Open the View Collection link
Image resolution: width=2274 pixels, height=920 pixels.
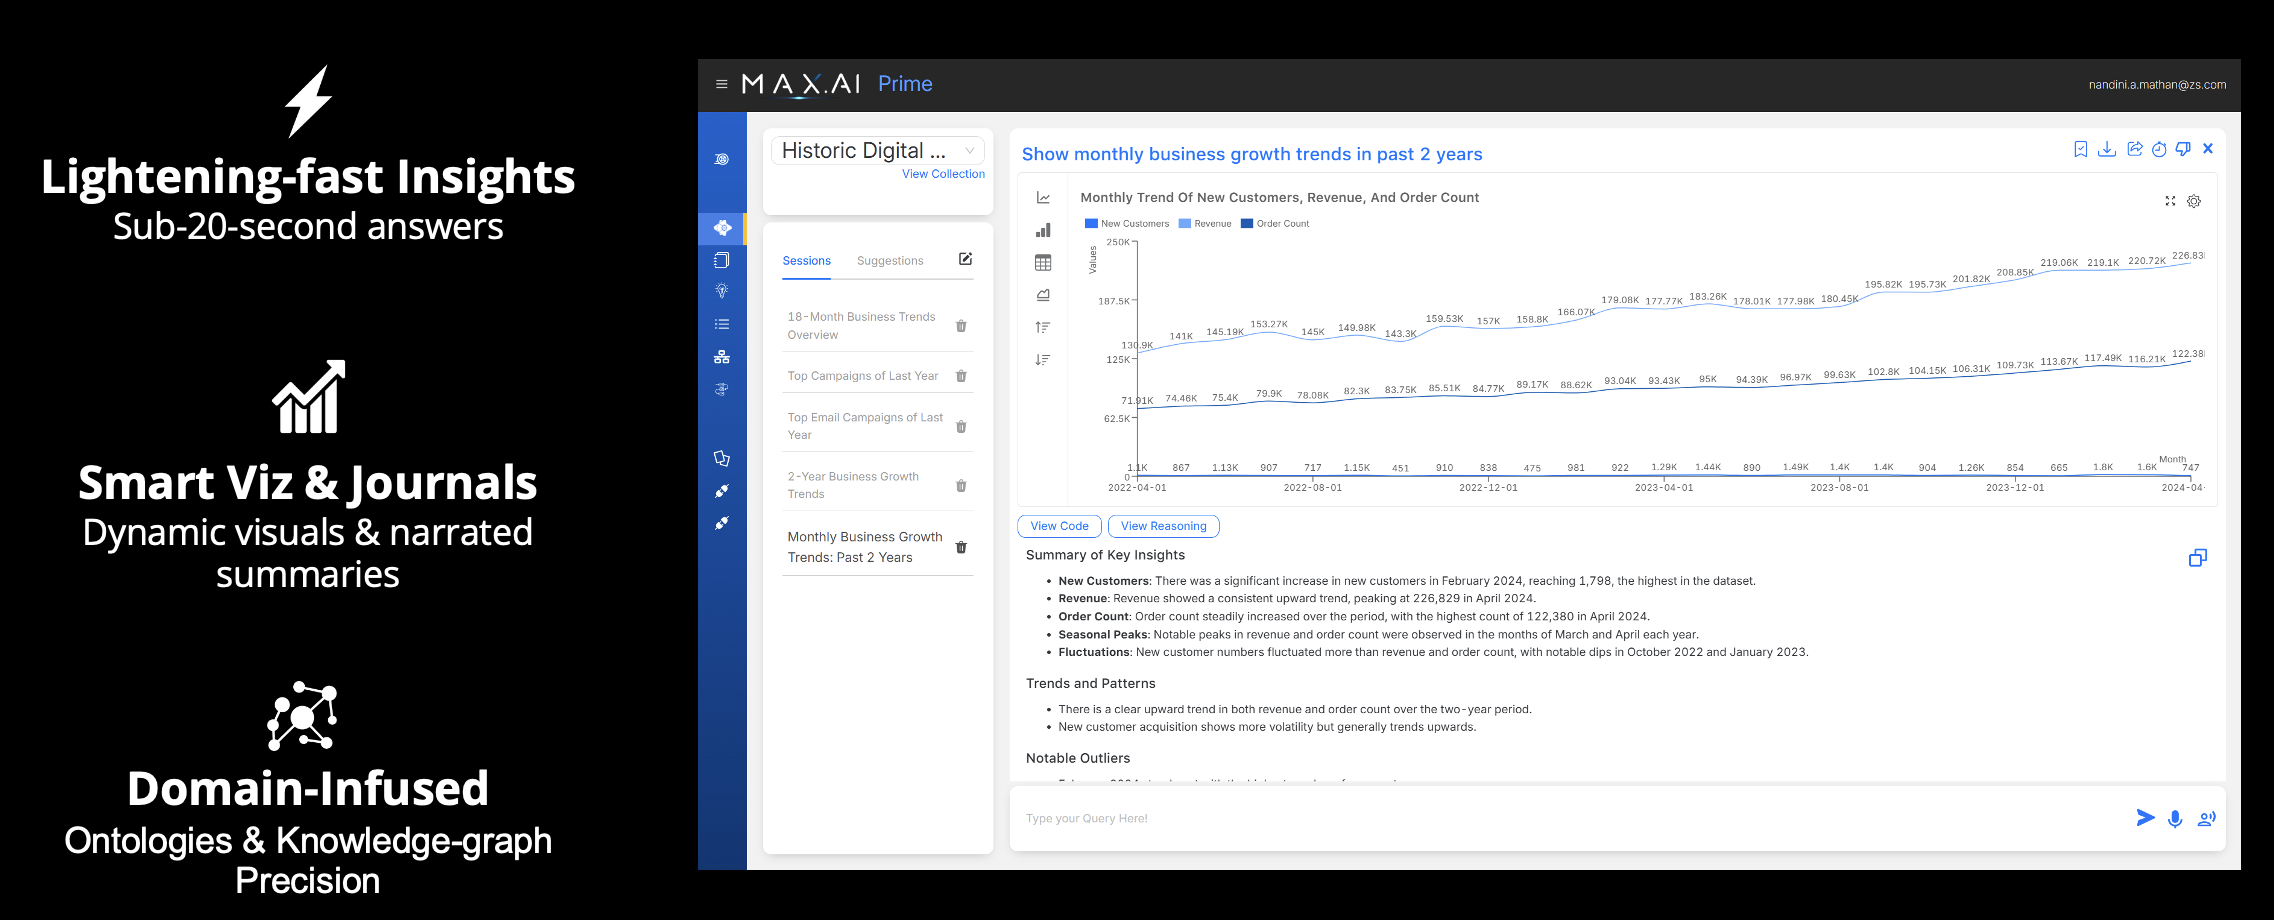(943, 174)
